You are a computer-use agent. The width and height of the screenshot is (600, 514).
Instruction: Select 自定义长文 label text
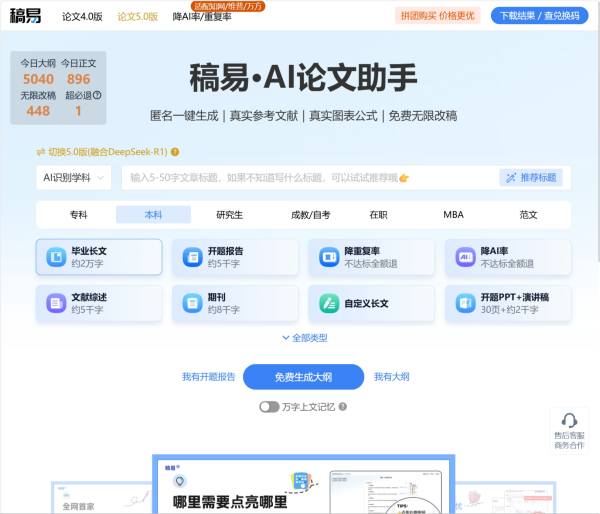367,304
